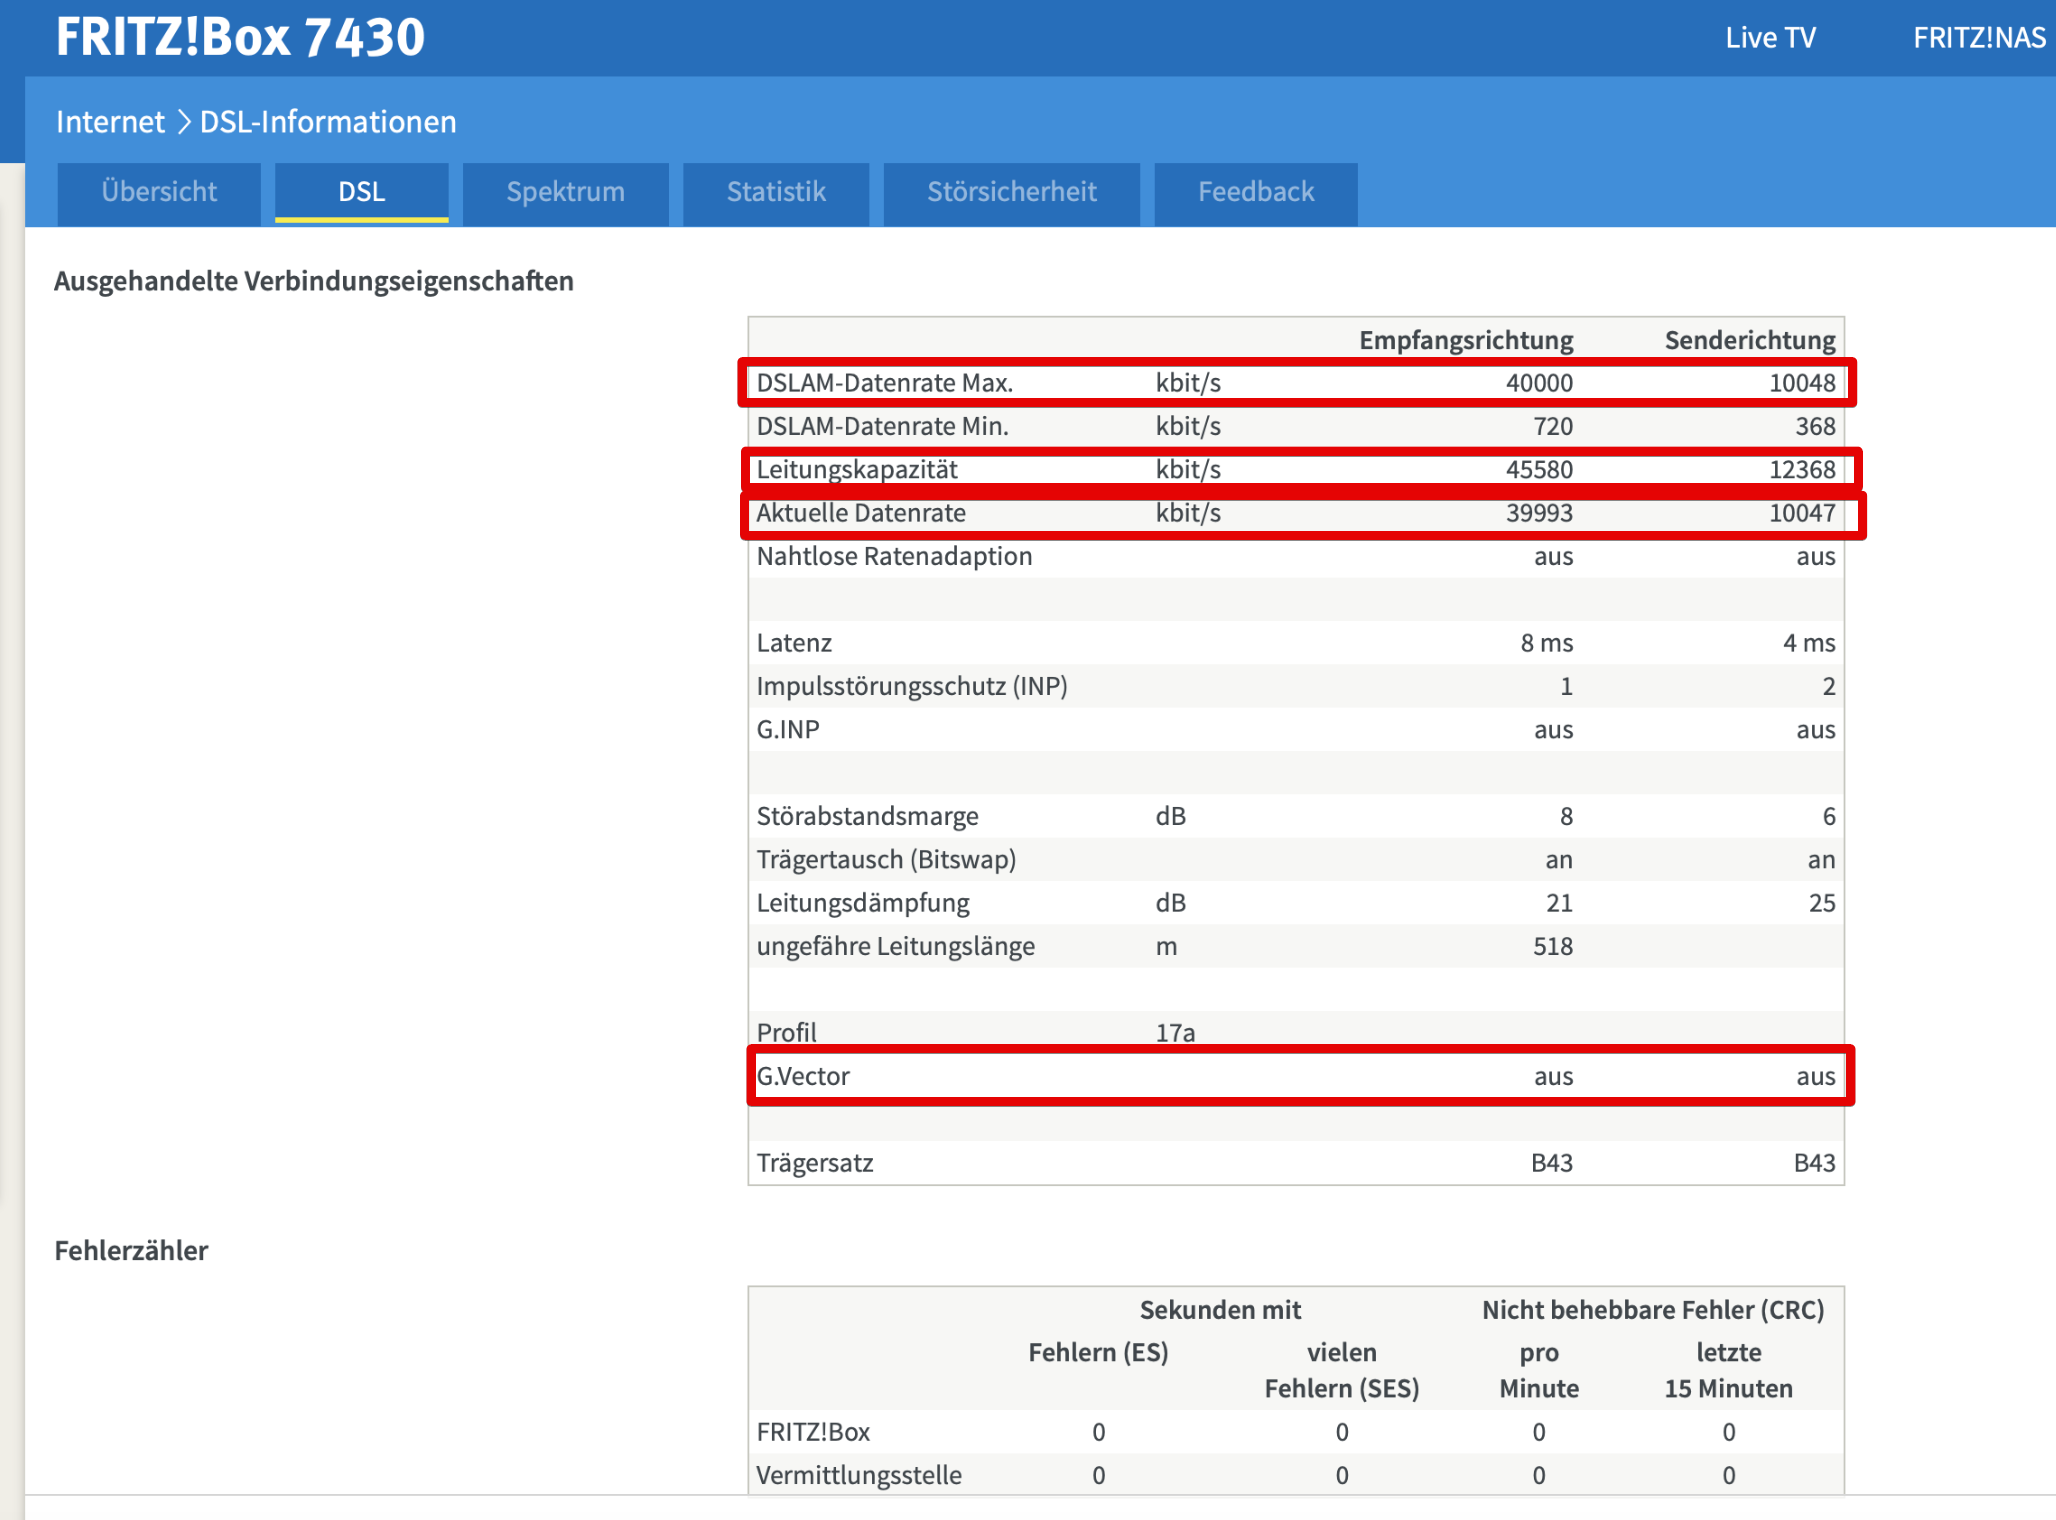Open the Übersicht tab
The image size is (2056, 1520).
click(x=159, y=192)
